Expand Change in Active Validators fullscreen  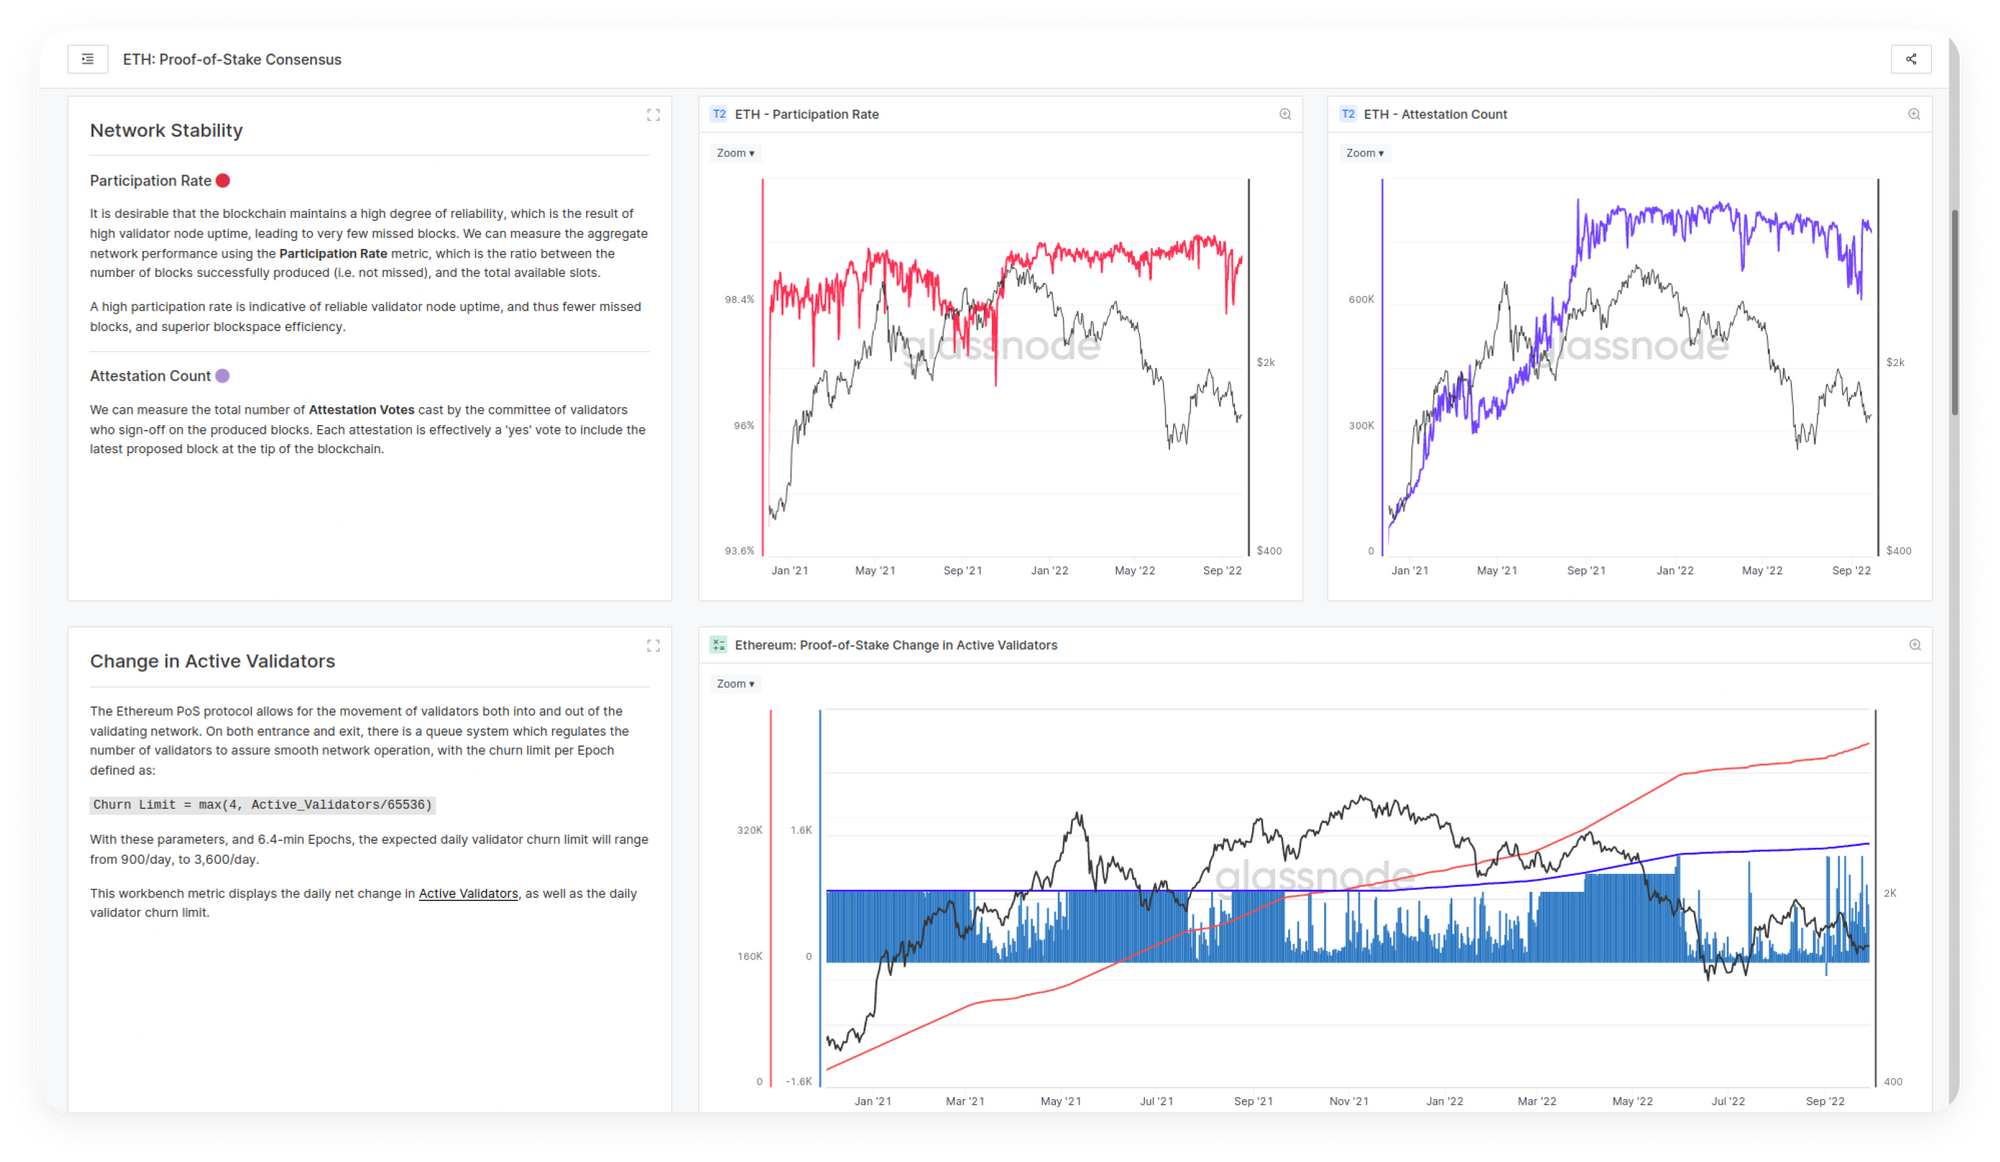coord(653,646)
